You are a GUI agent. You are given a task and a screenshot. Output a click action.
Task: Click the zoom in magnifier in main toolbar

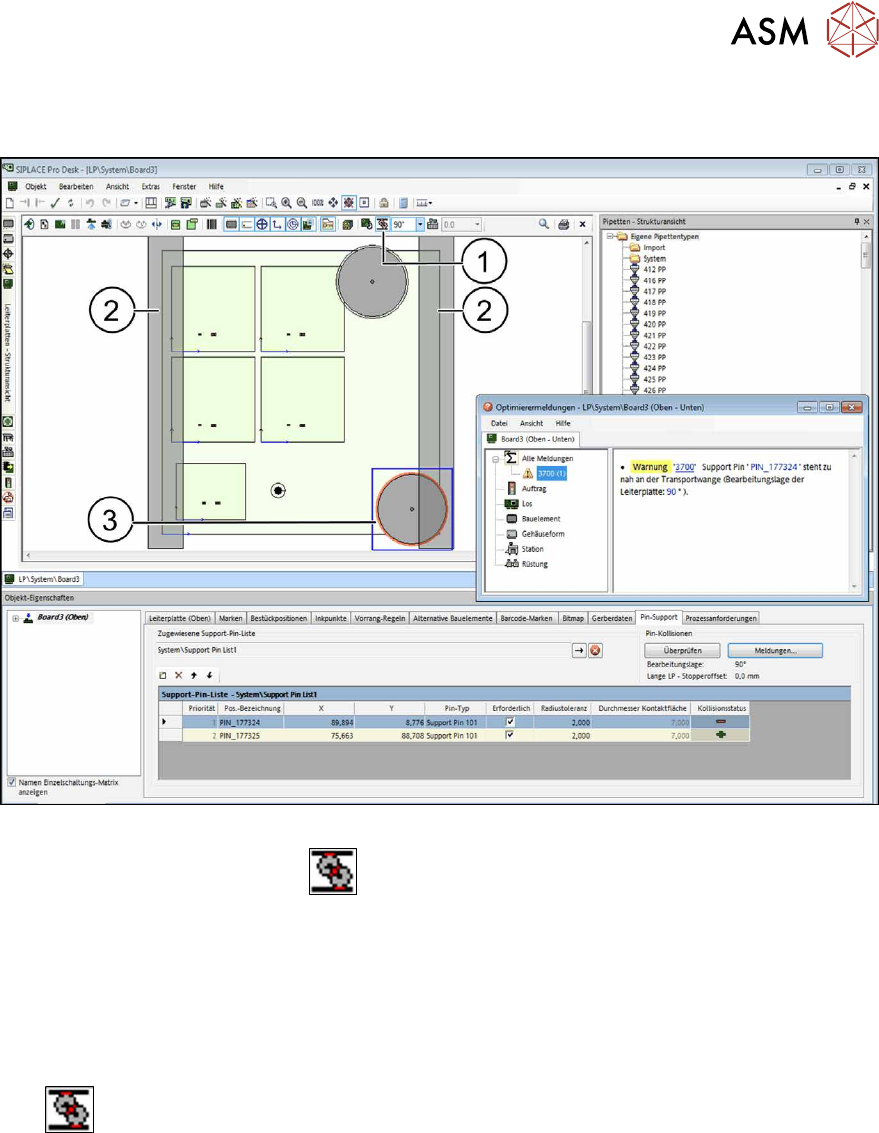click(286, 203)
